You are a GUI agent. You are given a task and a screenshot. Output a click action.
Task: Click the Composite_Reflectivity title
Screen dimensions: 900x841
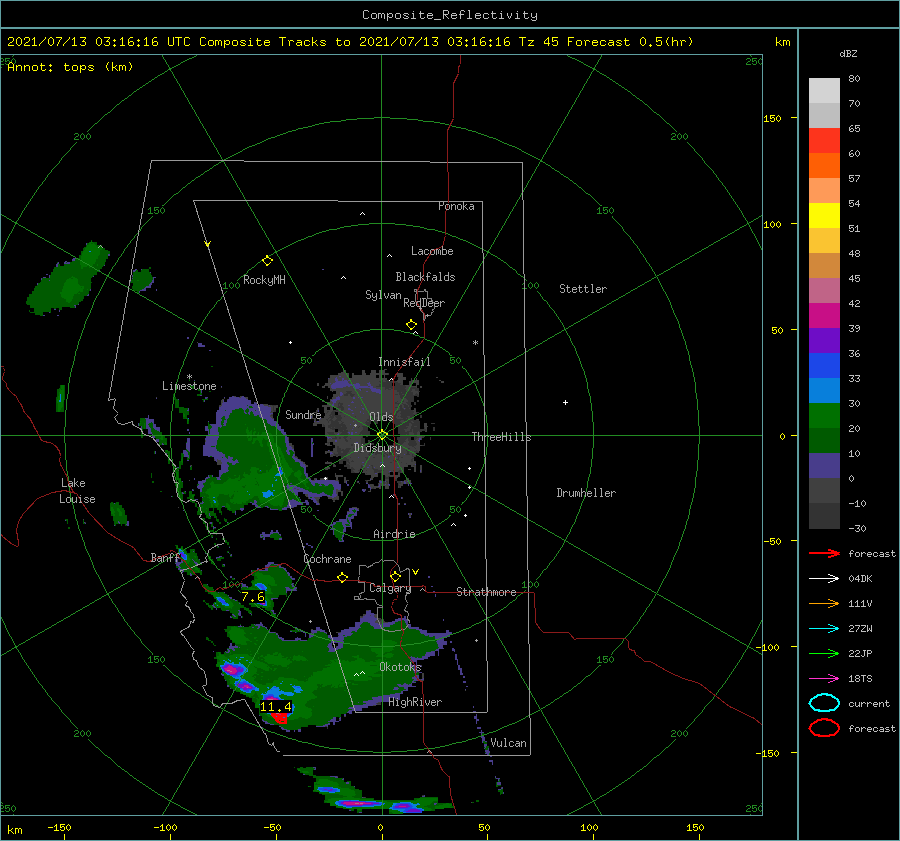pyautogui.click(x=449, y=15)
